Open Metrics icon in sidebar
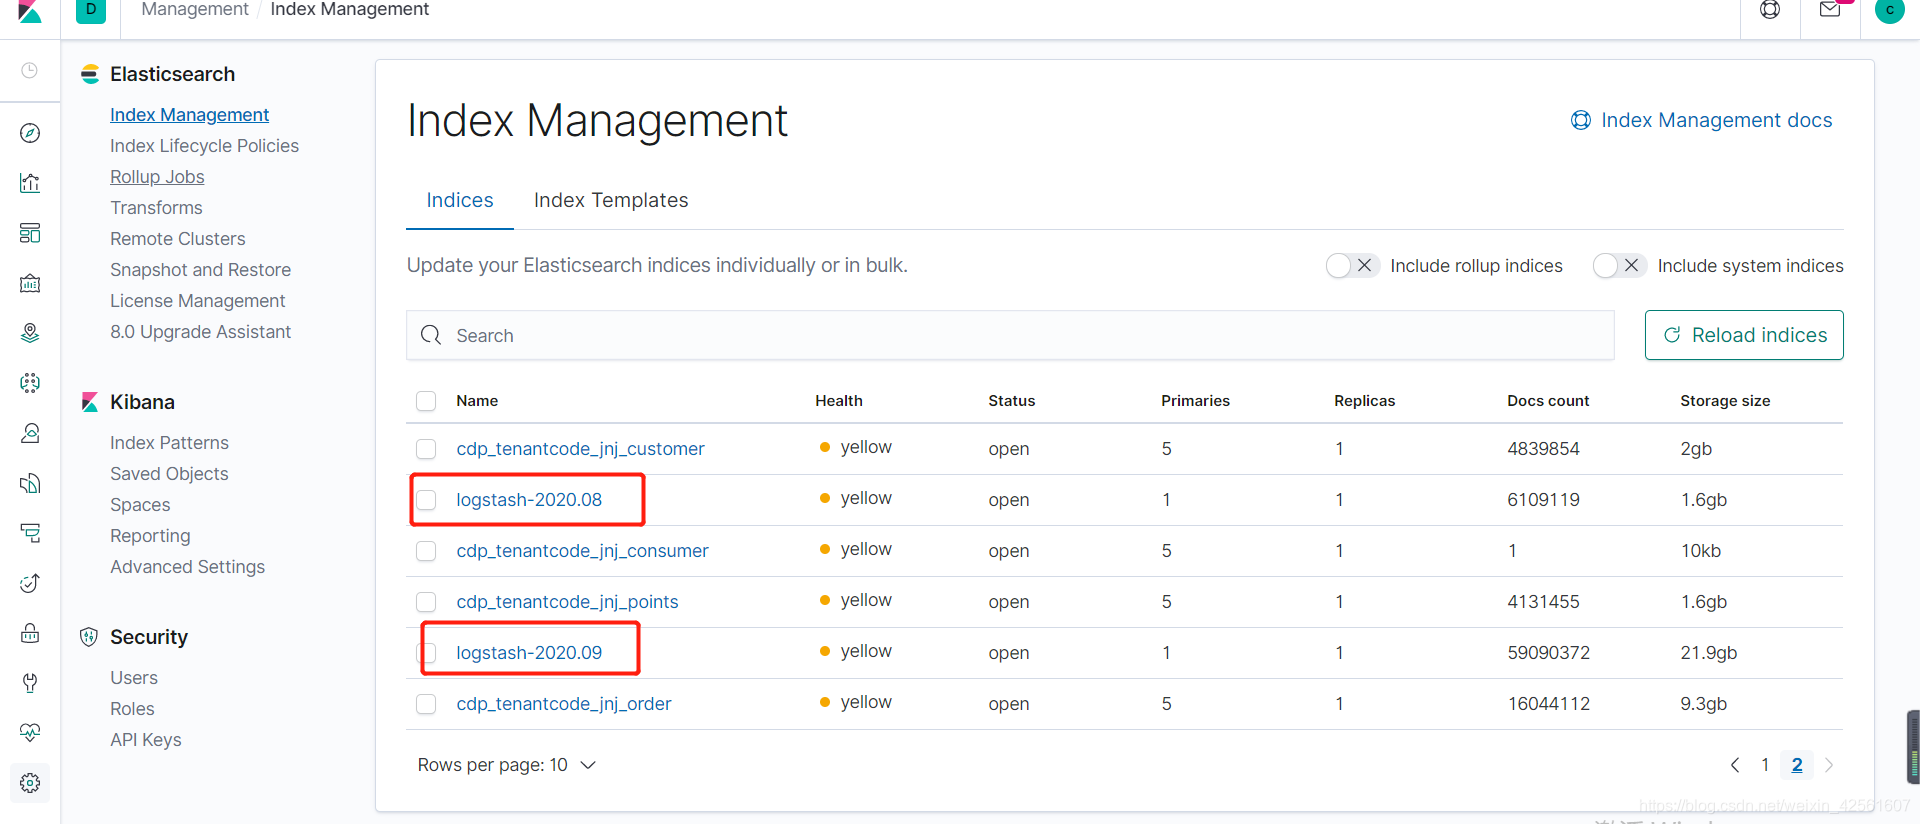1920x824 pixels. (30, 433)
